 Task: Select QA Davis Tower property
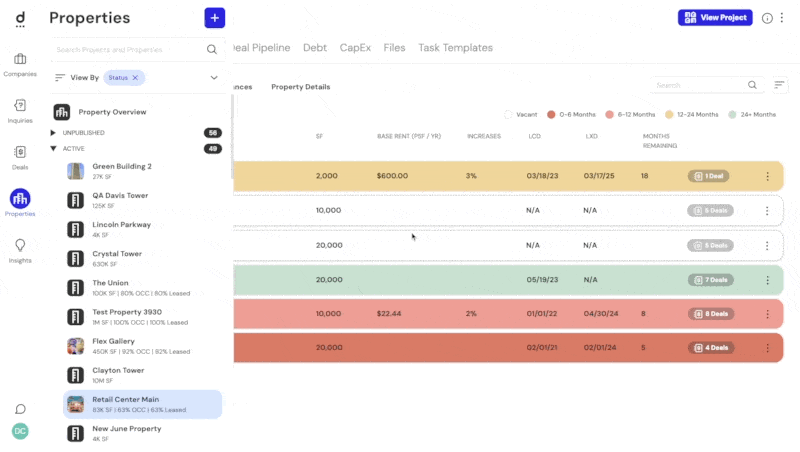[x=143, y=200]
